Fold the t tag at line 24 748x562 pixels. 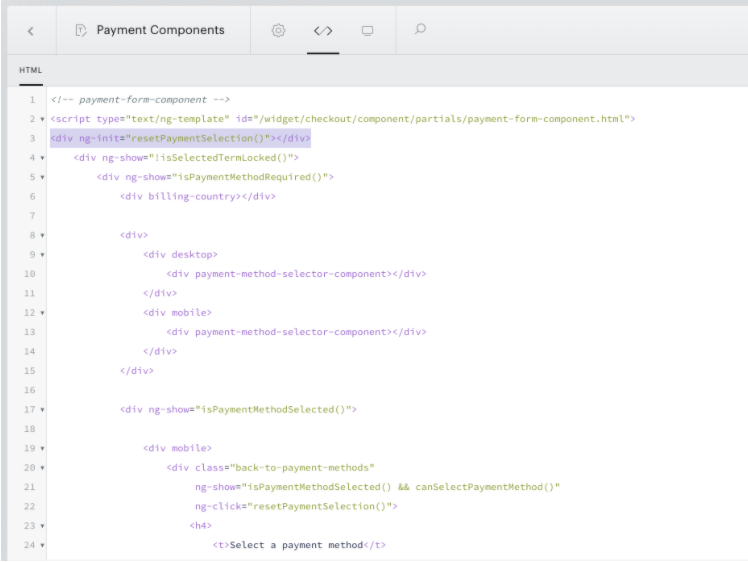click(x=42, y=545)
